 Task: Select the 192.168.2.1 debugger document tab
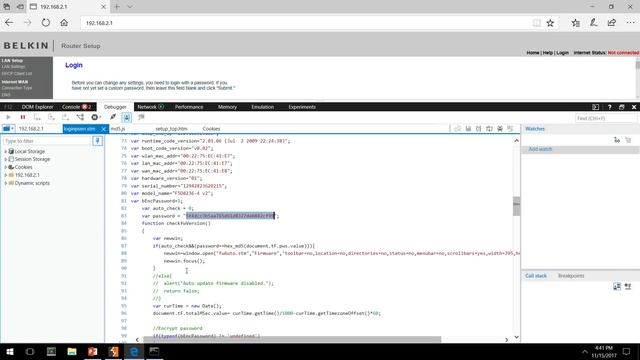(31, 129)
